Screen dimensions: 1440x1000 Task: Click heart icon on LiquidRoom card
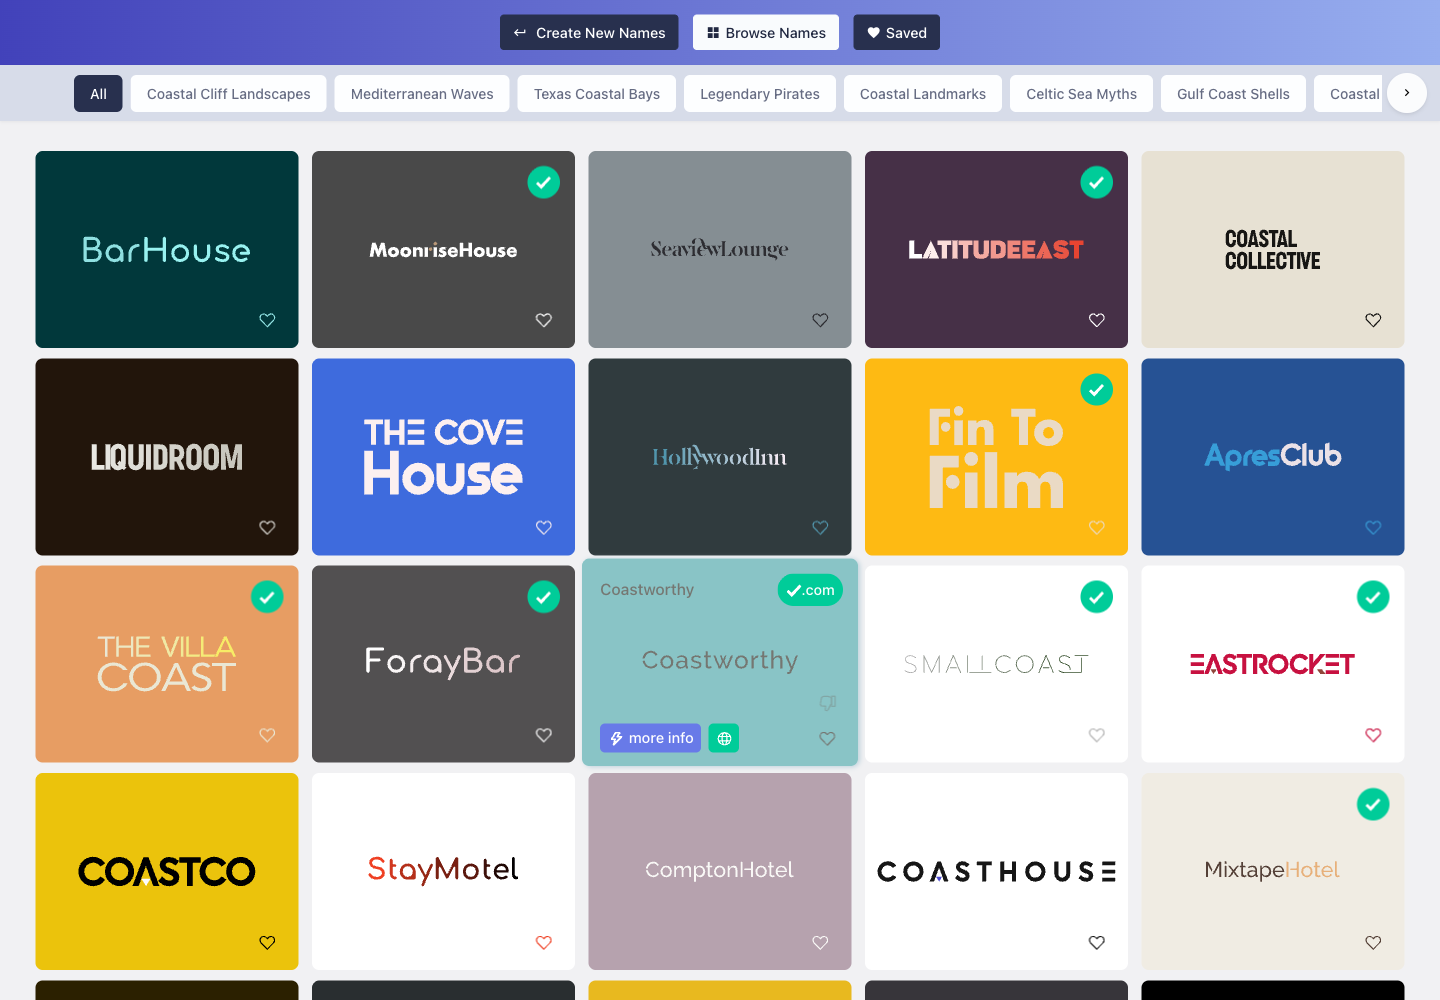(x=267, y=527)
